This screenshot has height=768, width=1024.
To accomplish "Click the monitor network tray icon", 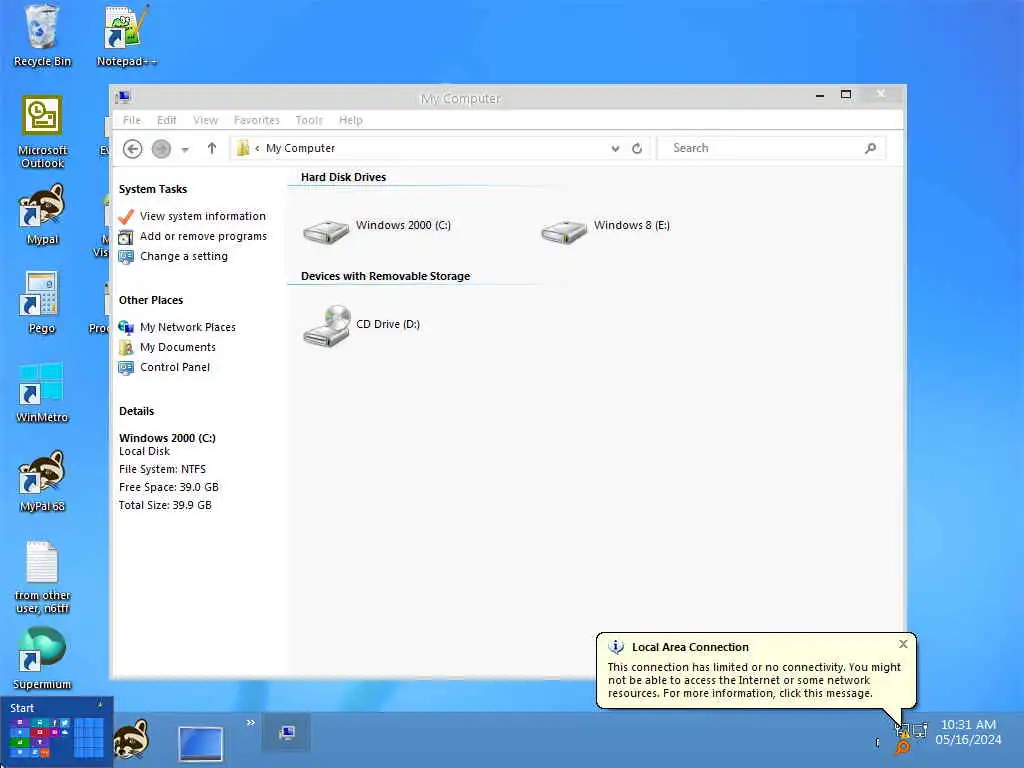I will pos(920,730).
